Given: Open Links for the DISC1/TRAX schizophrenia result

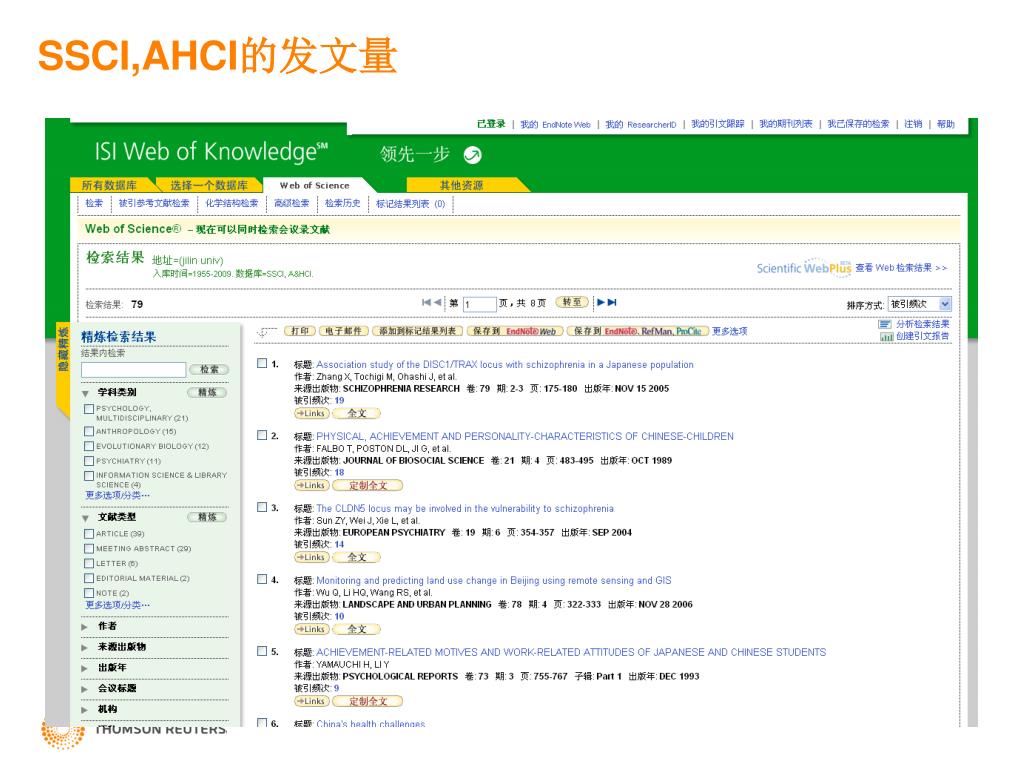Looking at the screenshot, I should 312,413.
